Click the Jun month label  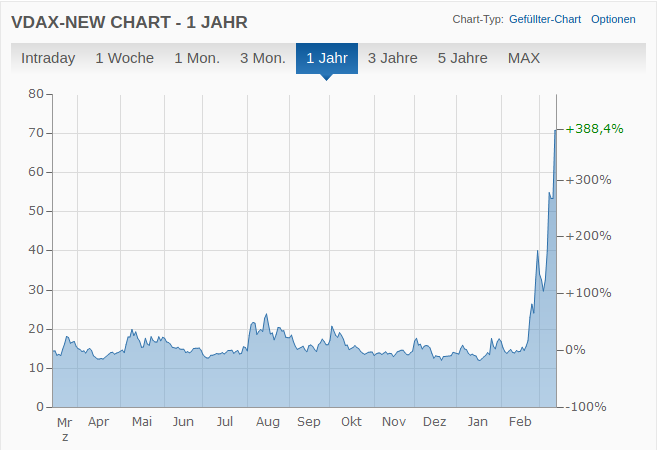pyautogui.click(x=183, y=421)
